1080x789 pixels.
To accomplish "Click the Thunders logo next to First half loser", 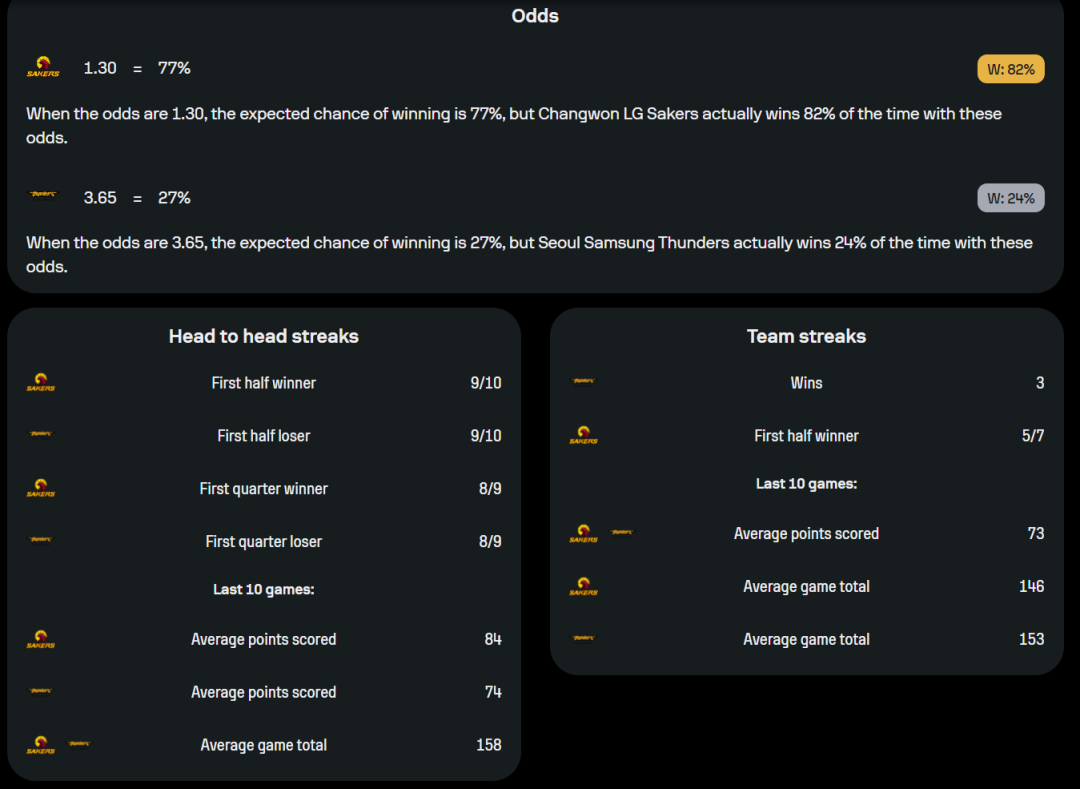I will [41, 434].
